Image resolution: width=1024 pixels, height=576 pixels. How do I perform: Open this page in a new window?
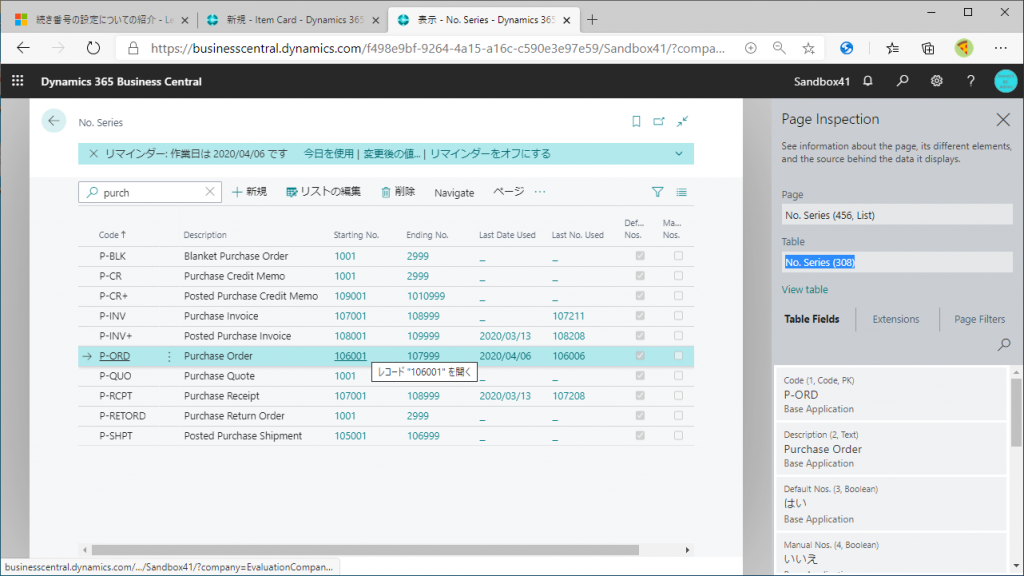(659, 121)
